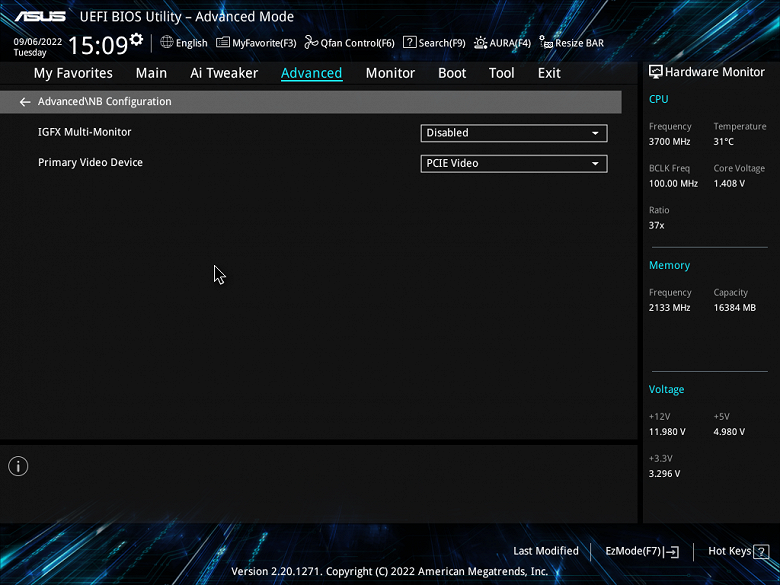Switch to the Tool tab
The width and height of the screenshot is (780, 585).
pos(501,73)
